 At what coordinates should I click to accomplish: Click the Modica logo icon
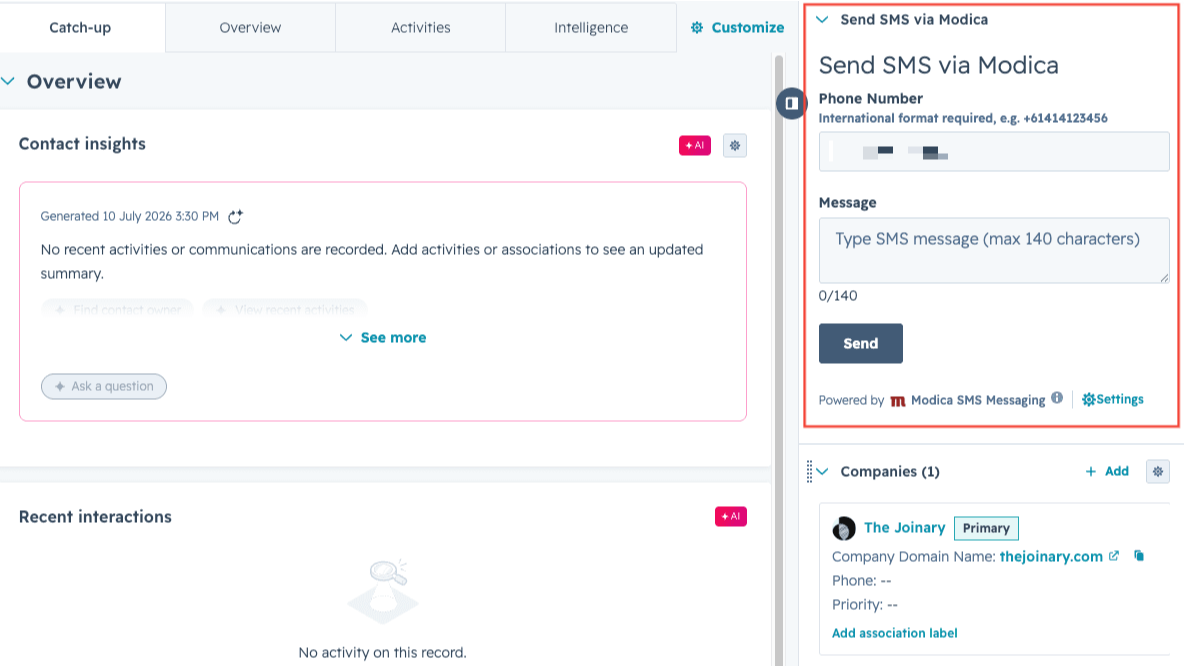[x=897, y=401]
